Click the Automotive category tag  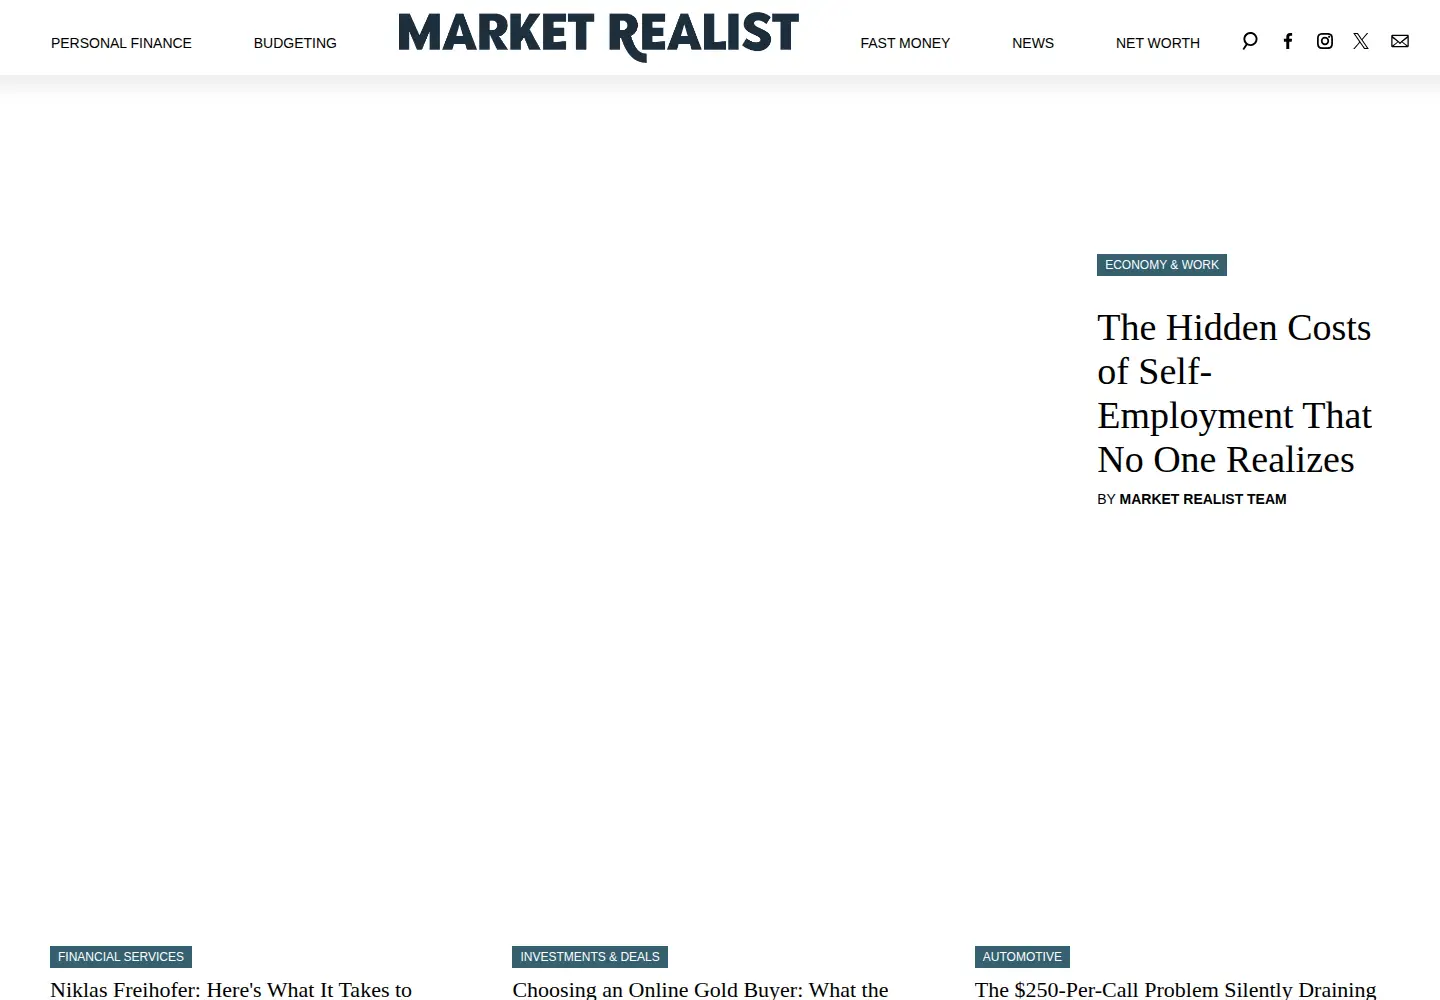(x=1022, y=957)
